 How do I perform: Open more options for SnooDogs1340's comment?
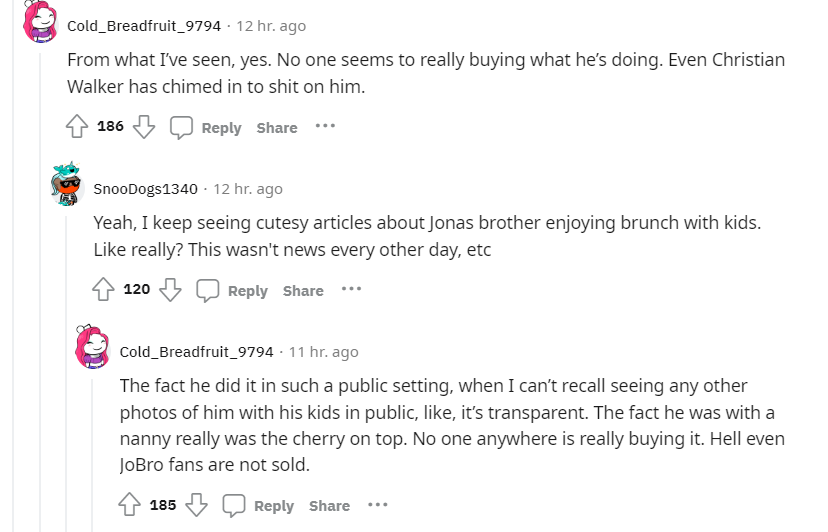[352, 290]
